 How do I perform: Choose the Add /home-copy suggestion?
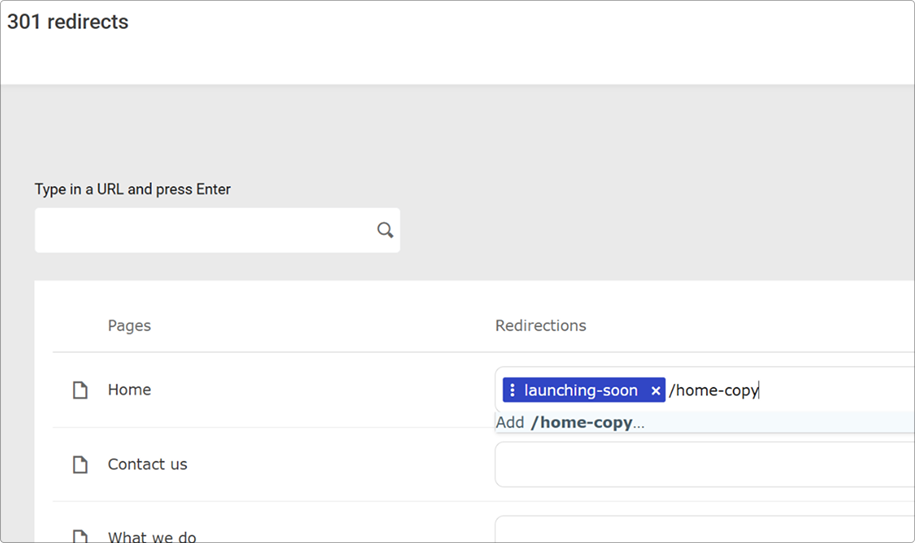[x=570, y=422]
